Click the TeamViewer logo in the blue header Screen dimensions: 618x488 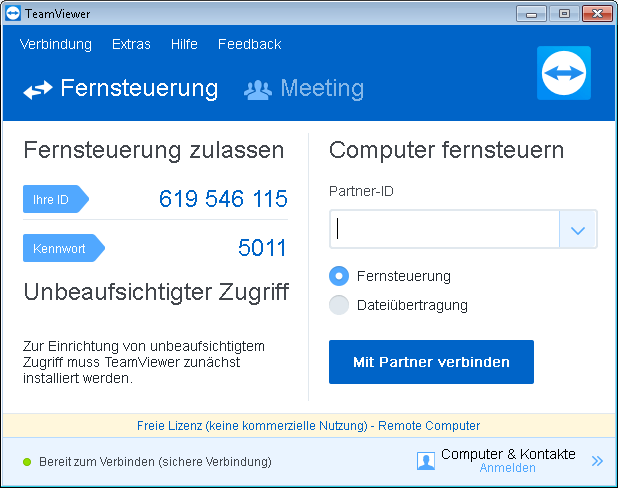pyautogui.click(x=564, y=73)
